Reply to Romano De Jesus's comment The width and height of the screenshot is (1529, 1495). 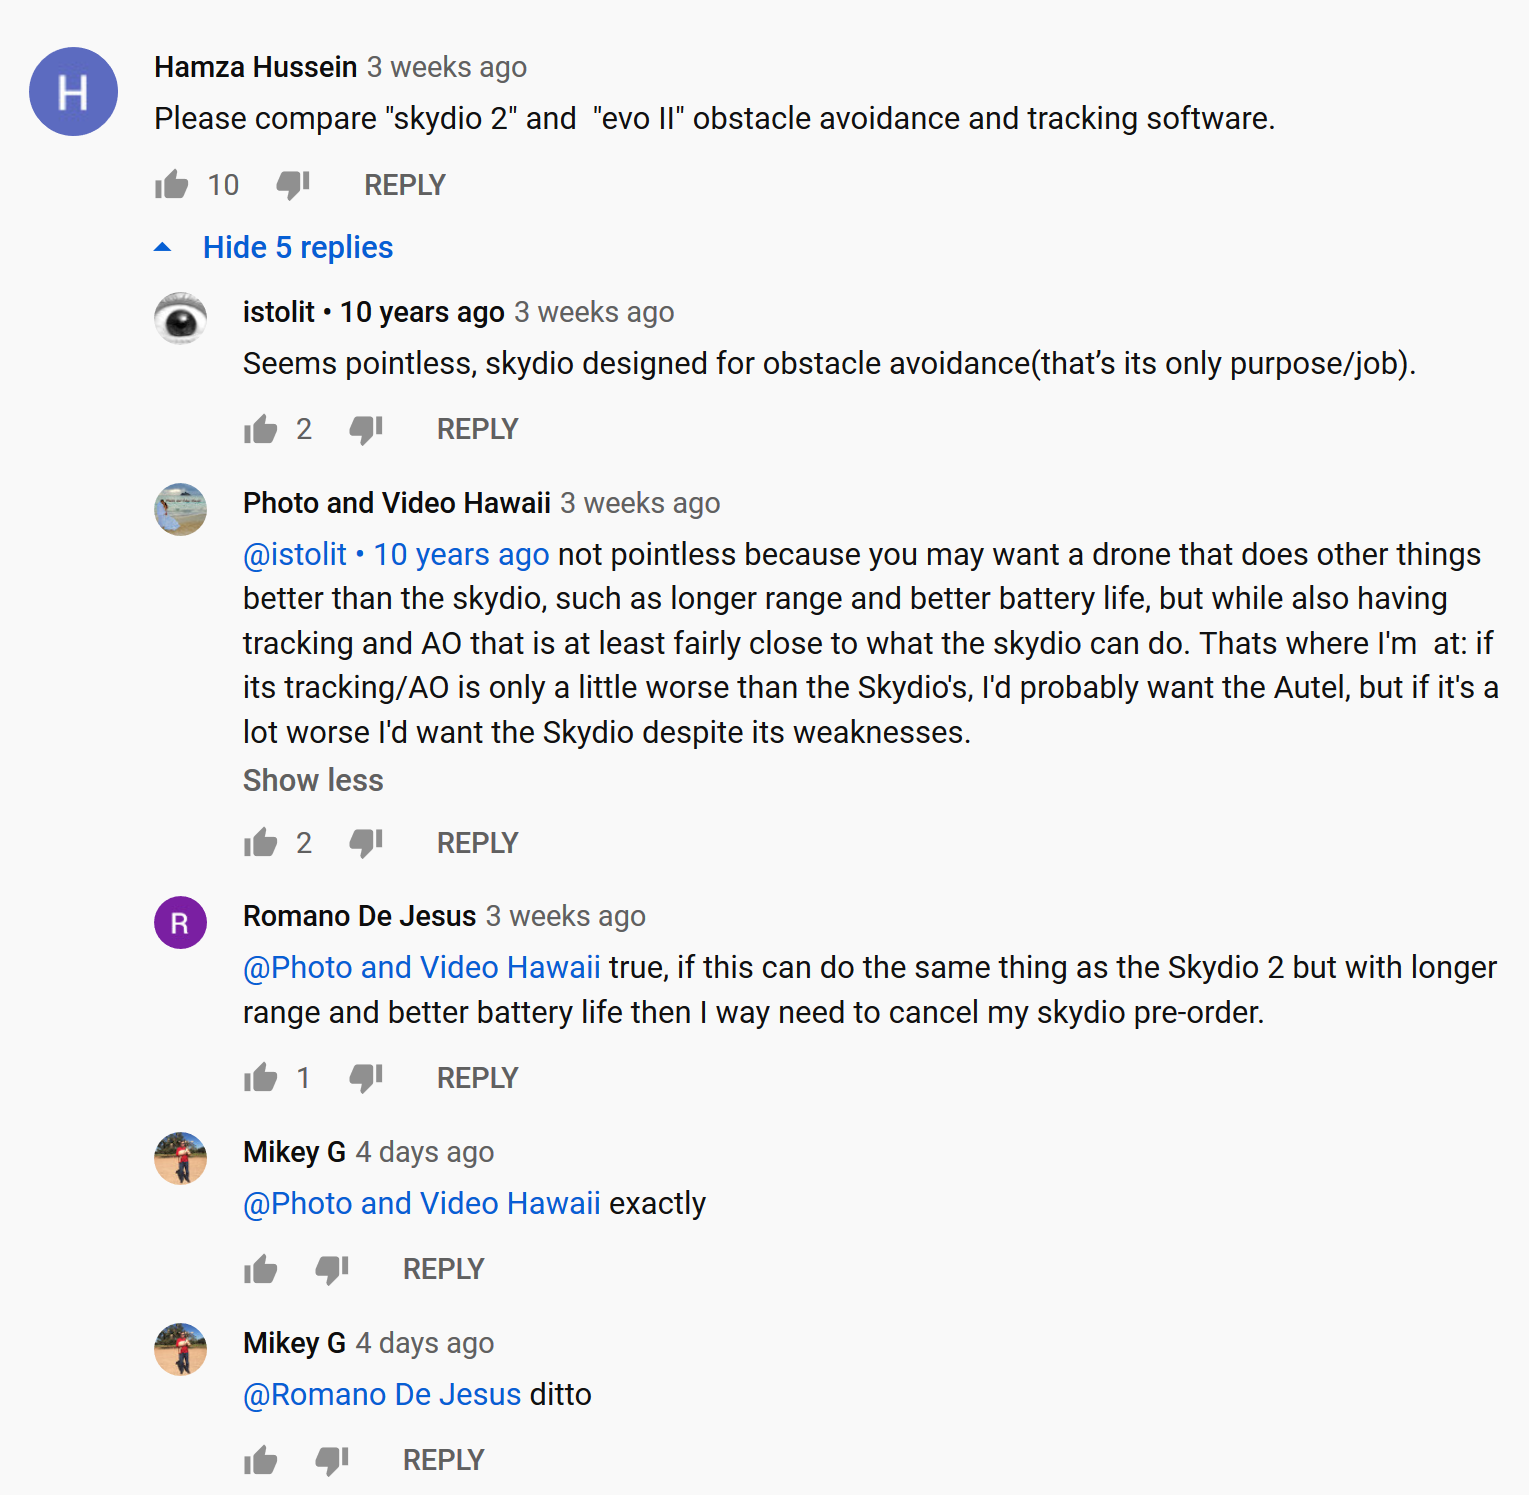(477, 1078)
